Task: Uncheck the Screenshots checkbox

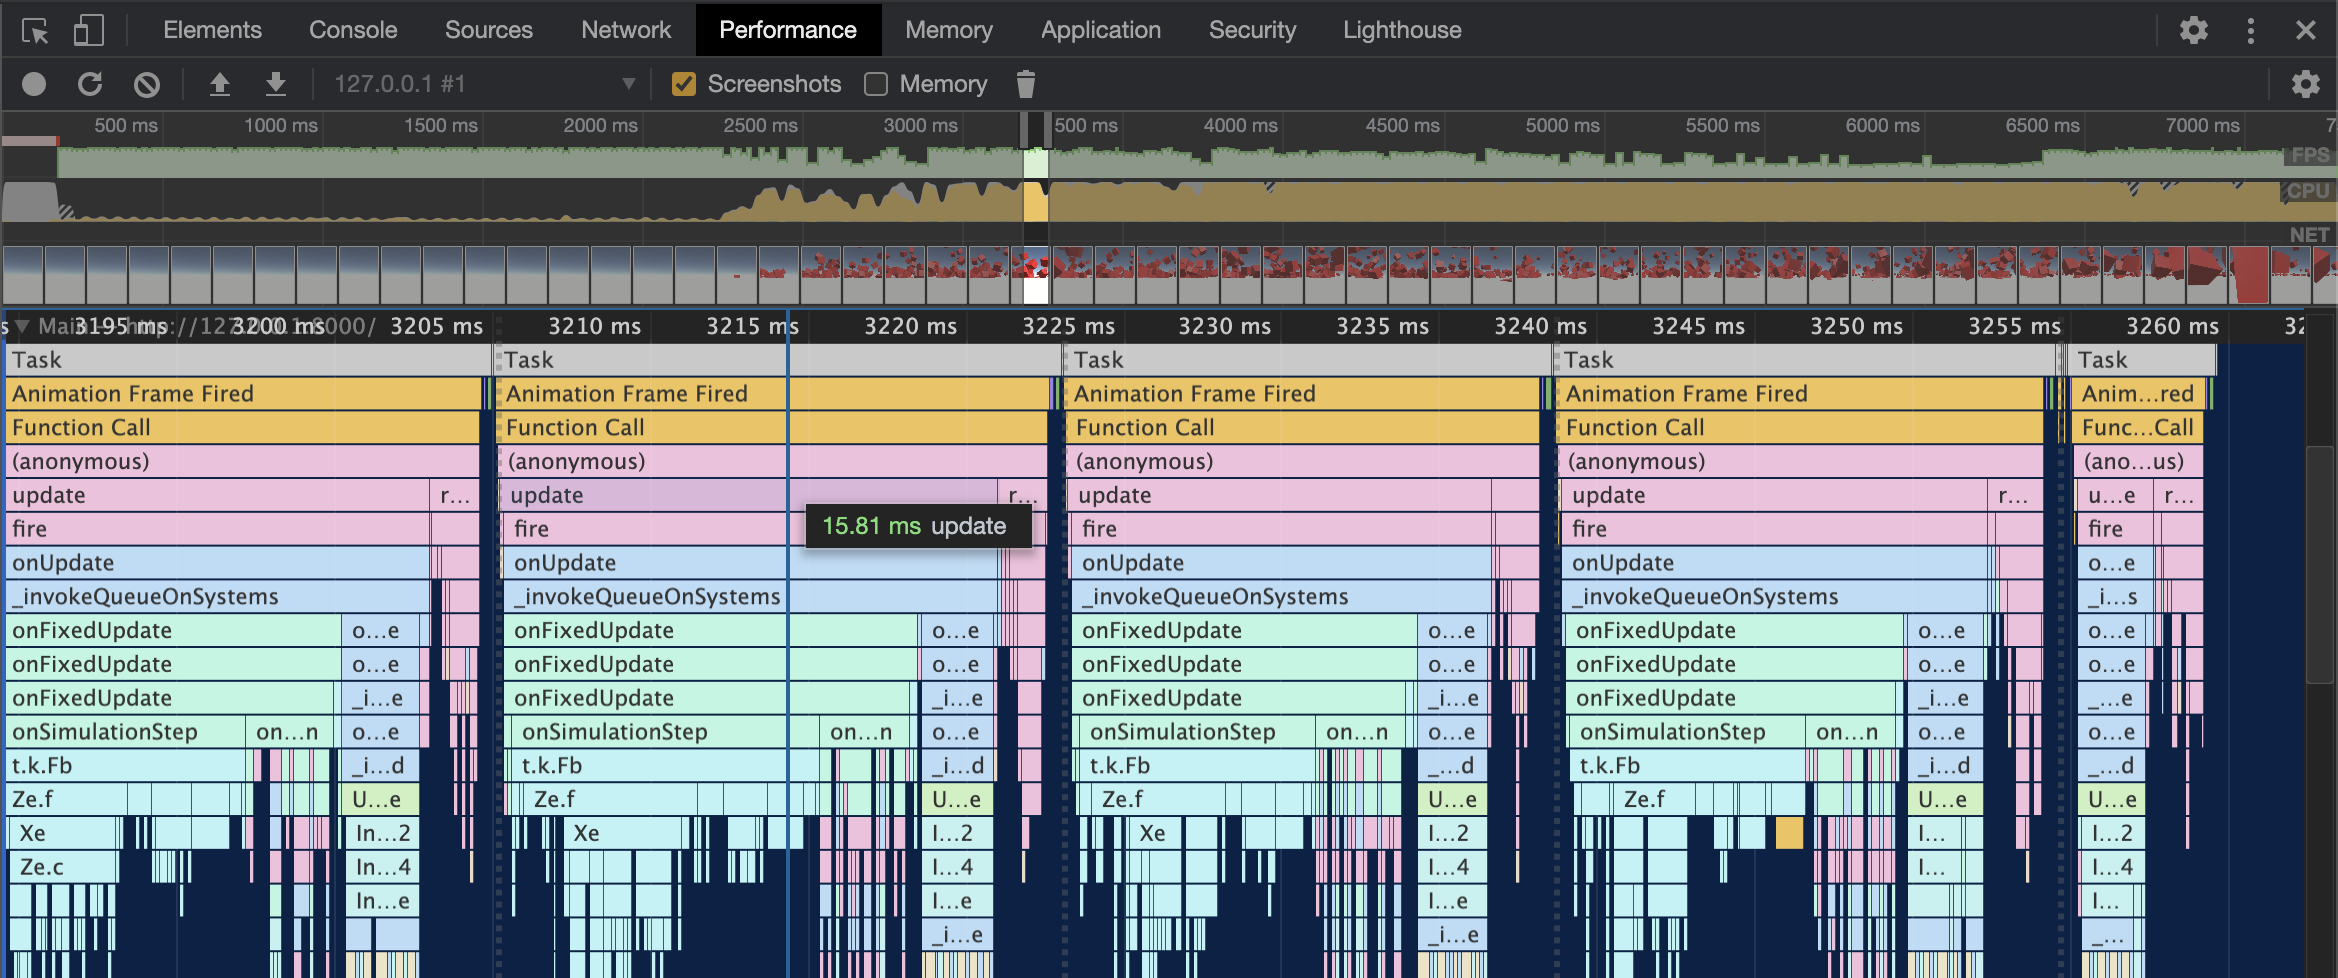Action: [x=684, y=84]
